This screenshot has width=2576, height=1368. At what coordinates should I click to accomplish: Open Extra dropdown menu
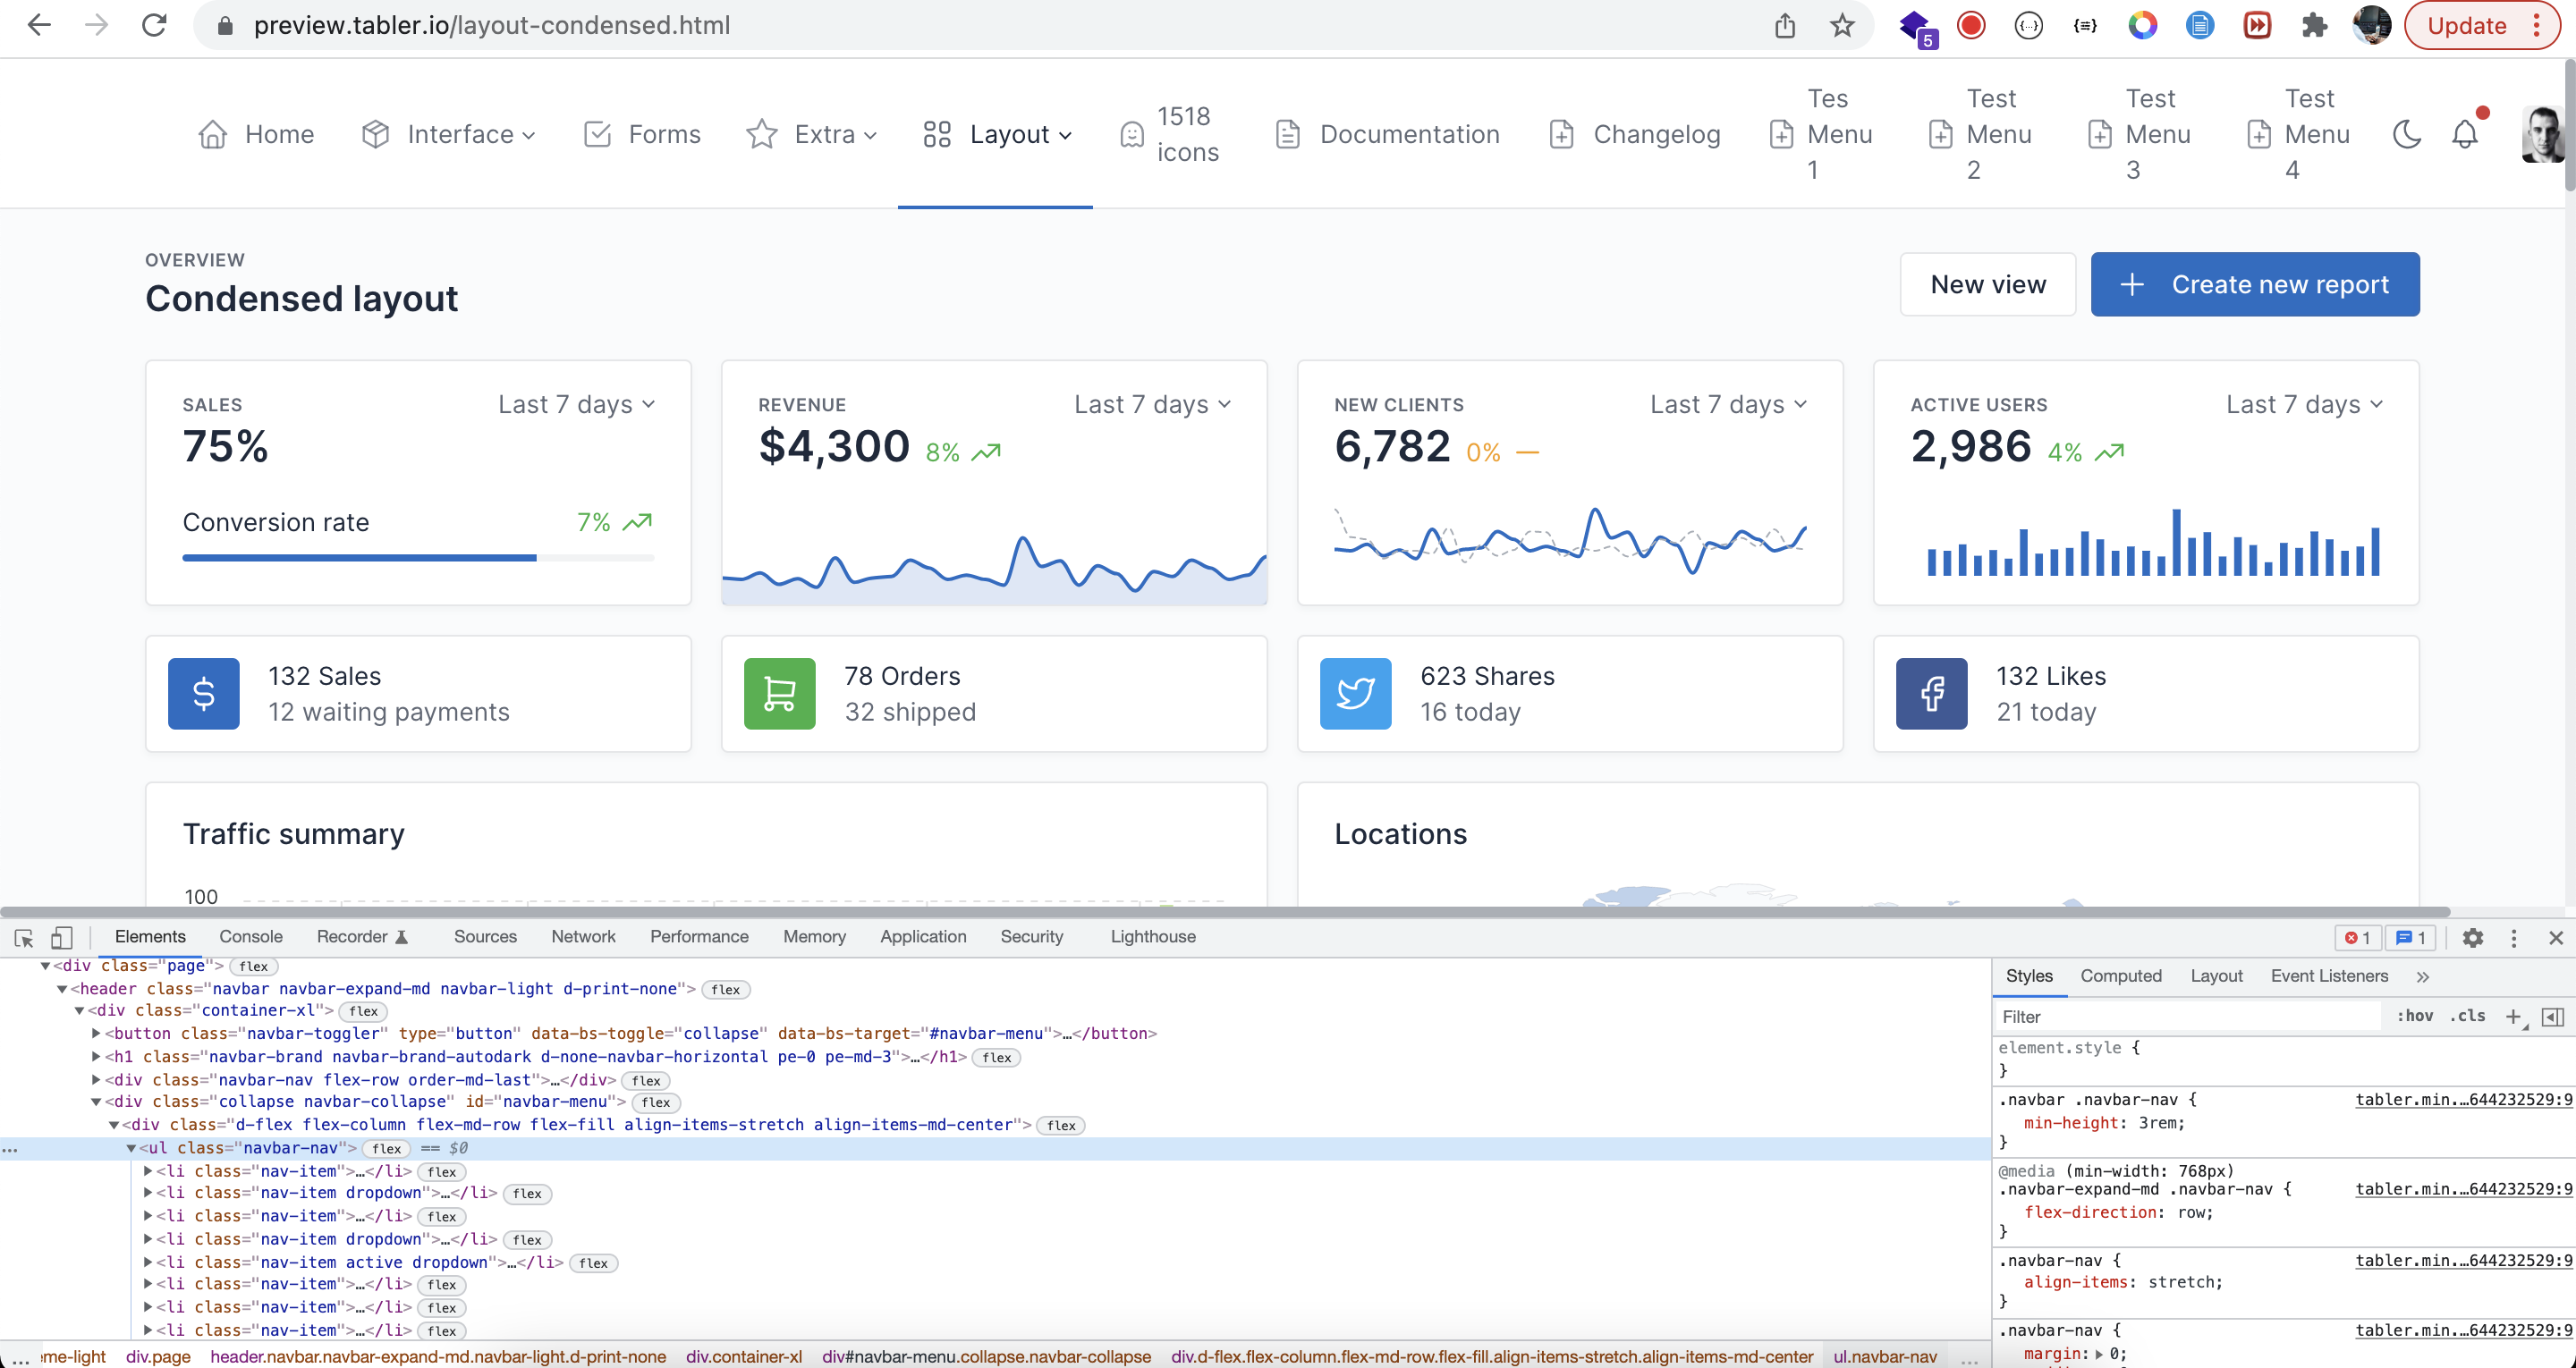812,134
